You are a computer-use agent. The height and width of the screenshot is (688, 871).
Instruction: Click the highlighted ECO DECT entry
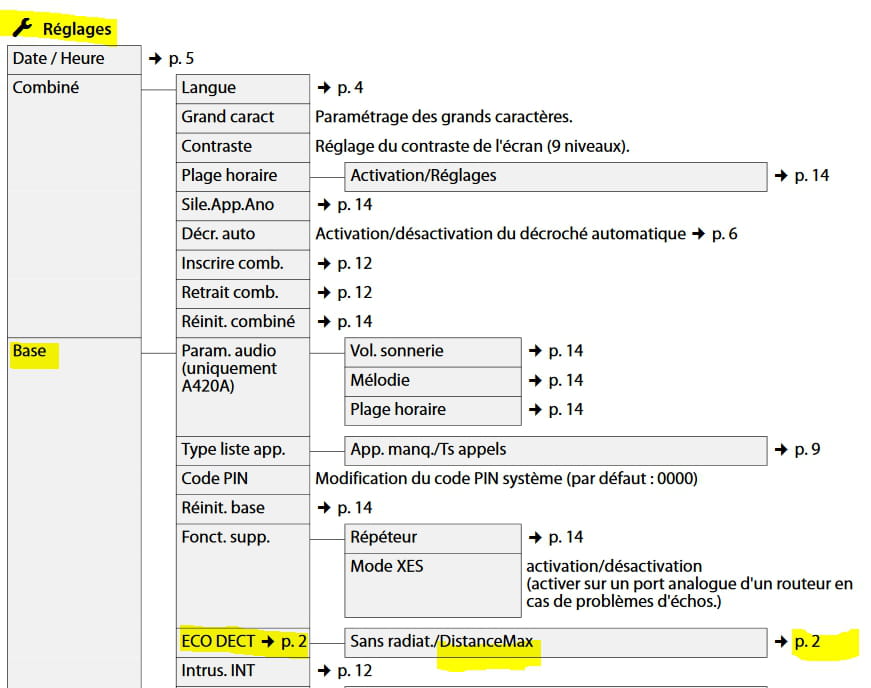click(243, 642)
